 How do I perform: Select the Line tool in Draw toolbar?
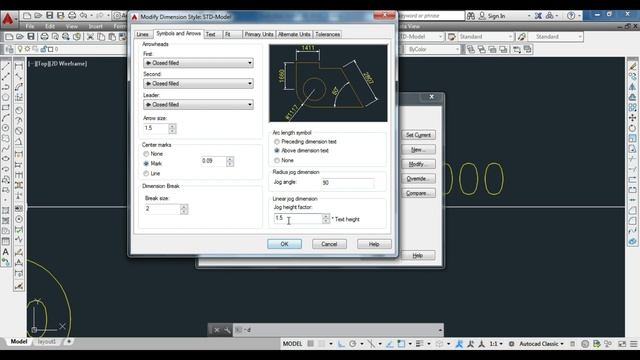coord(6,66)
